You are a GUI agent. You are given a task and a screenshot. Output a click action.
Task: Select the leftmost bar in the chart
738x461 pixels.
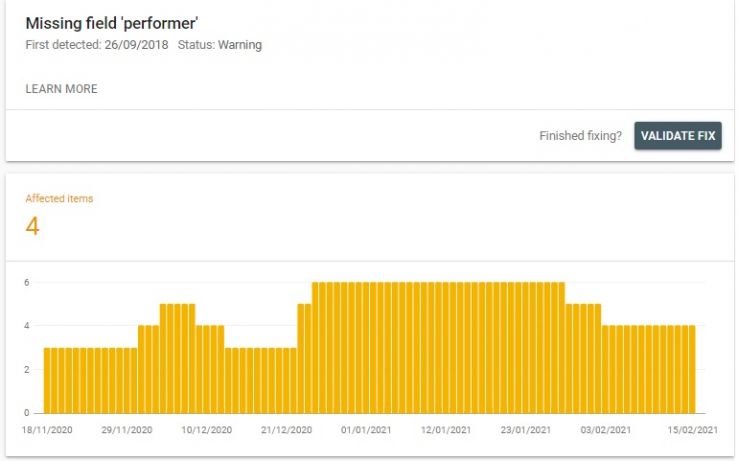[48, 380]
